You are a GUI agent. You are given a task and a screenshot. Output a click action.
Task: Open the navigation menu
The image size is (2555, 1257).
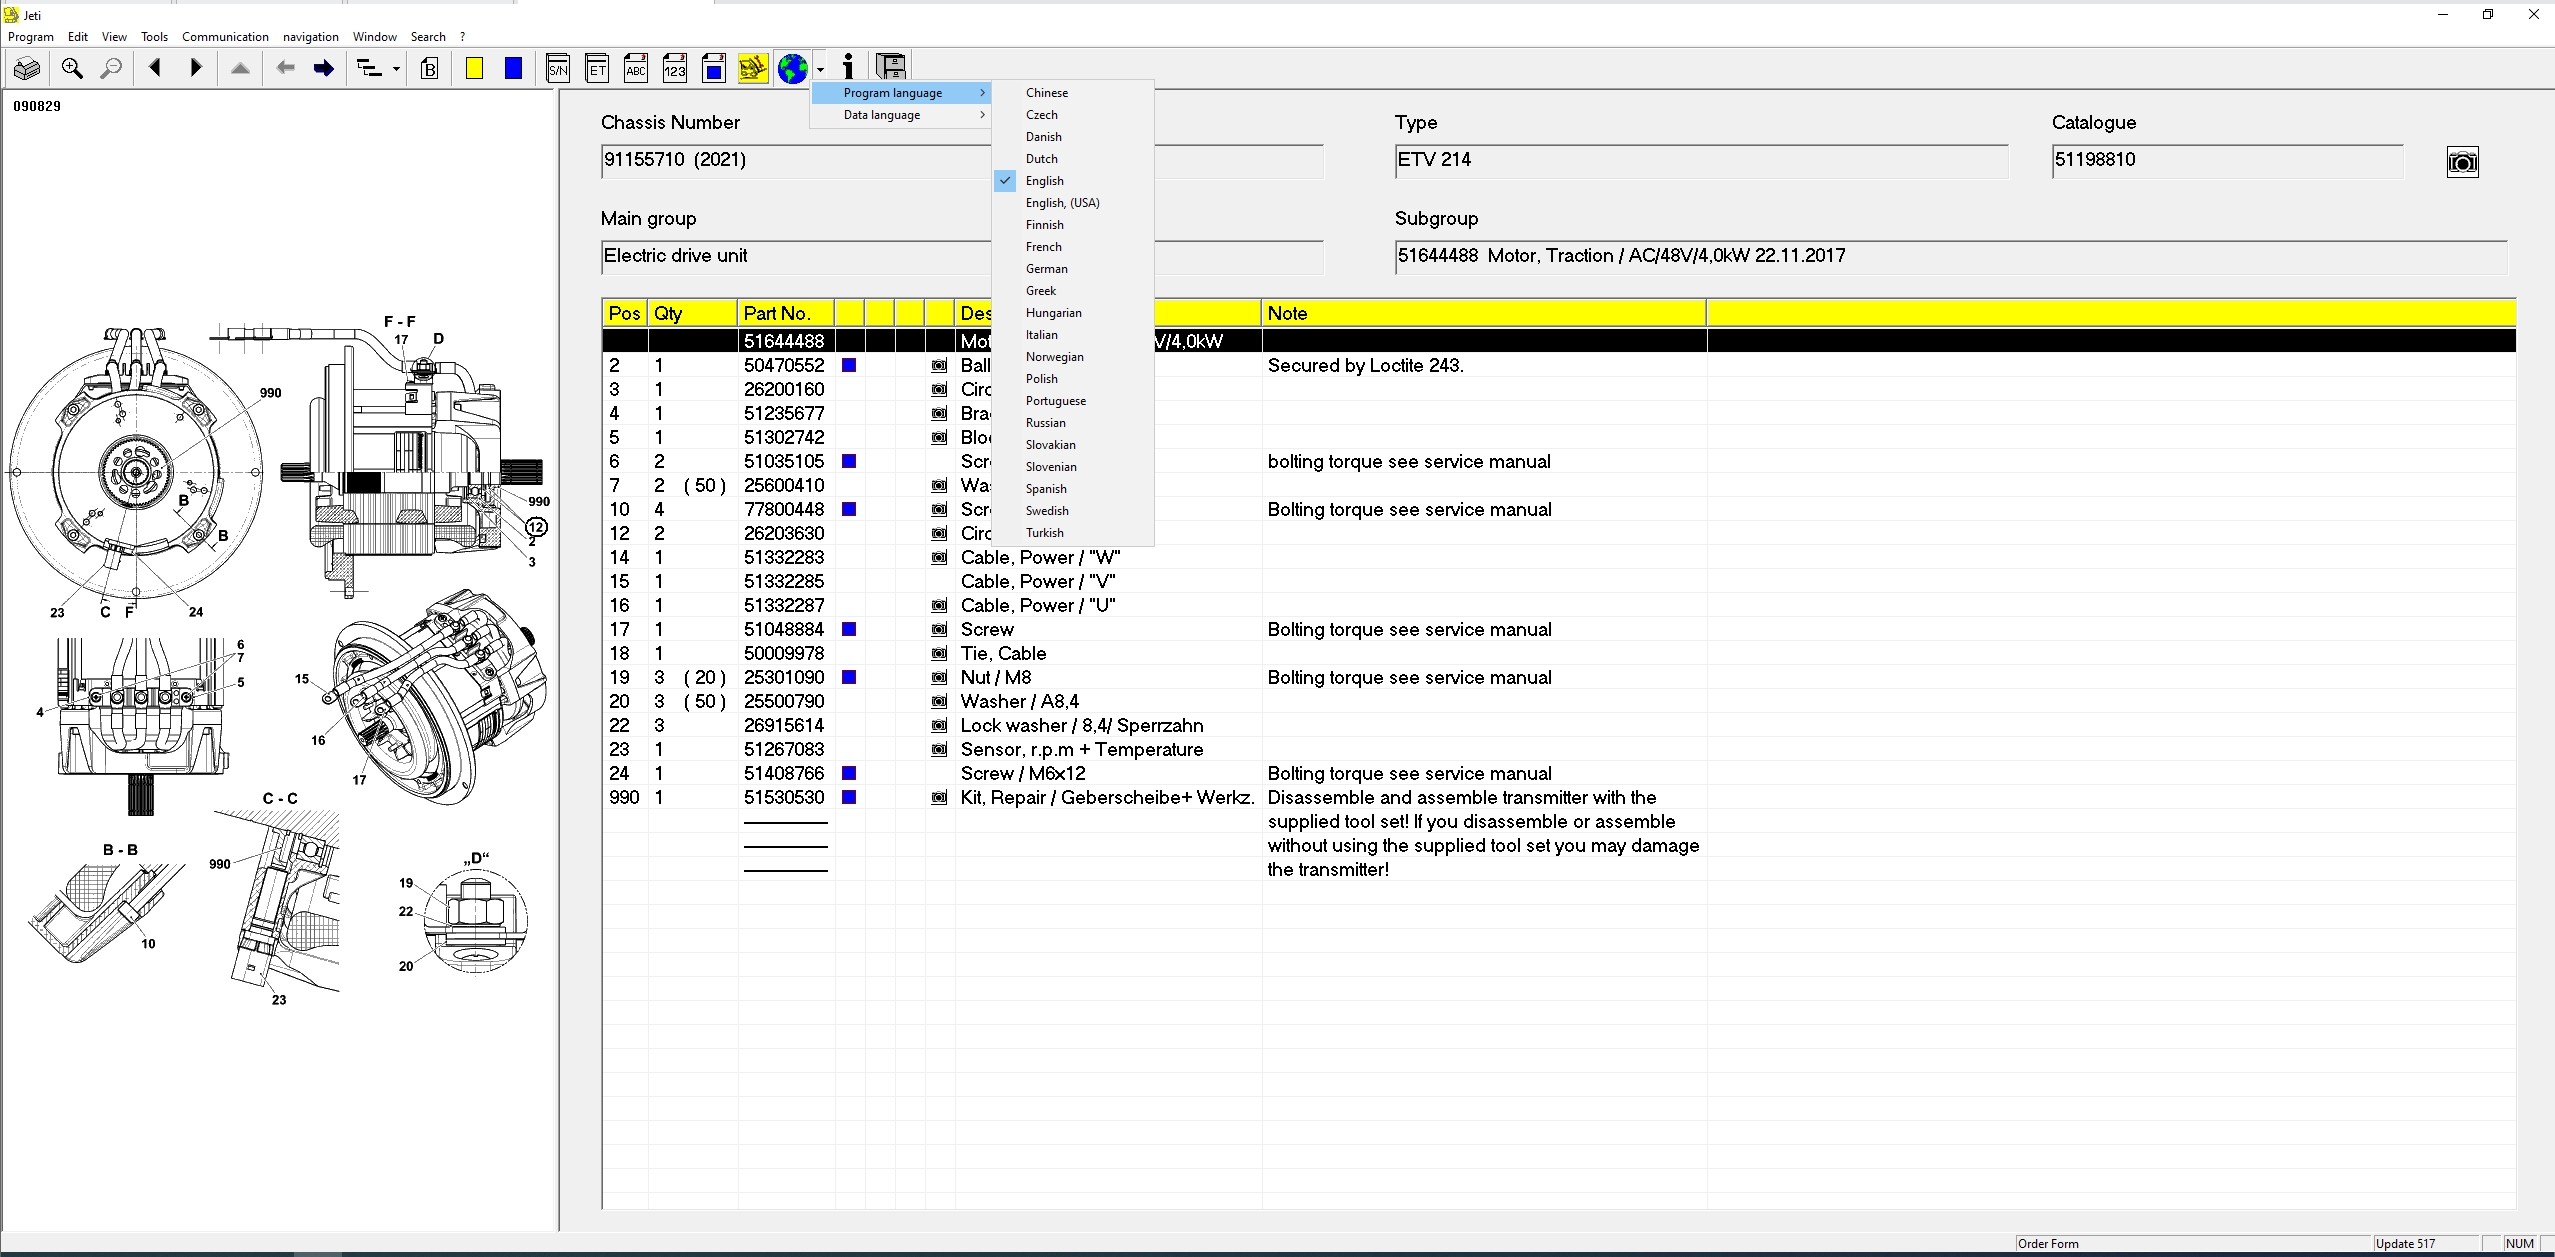[x=311, y=37]
